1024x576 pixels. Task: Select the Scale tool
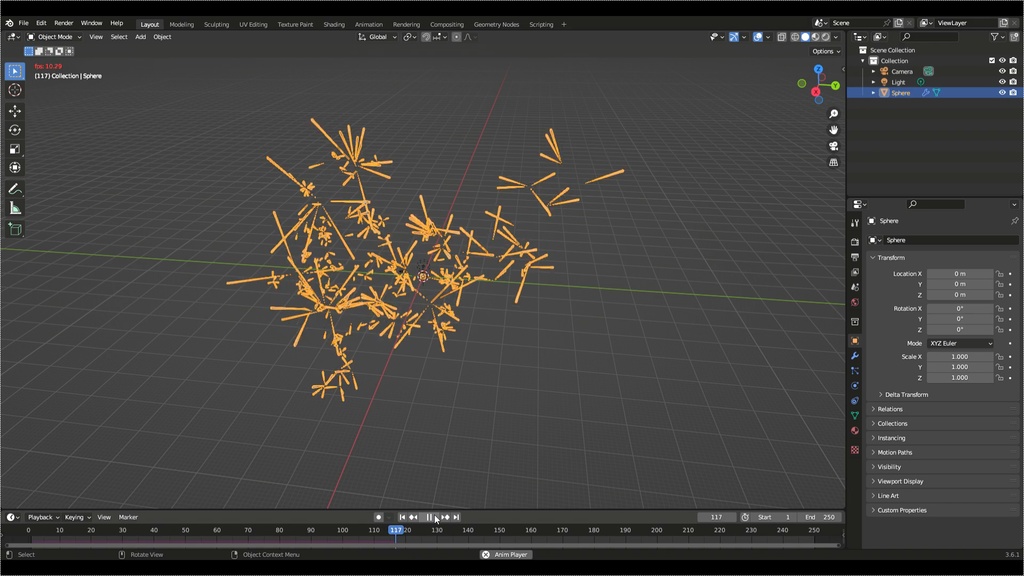[x=15, y=150]
